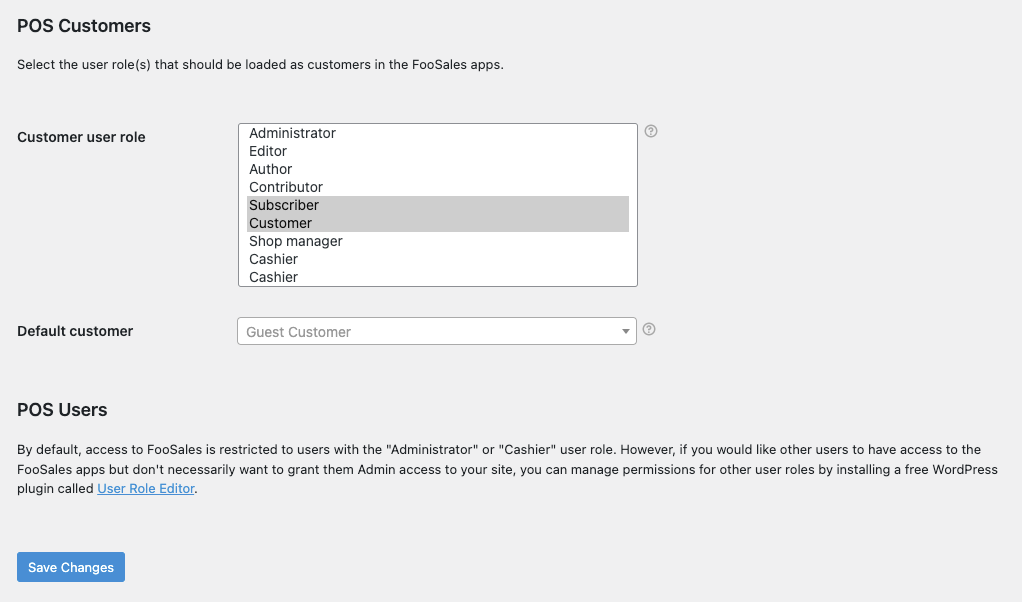
Task: Click help icon beside Customer user role list
Action: click(x=651, y=131)
